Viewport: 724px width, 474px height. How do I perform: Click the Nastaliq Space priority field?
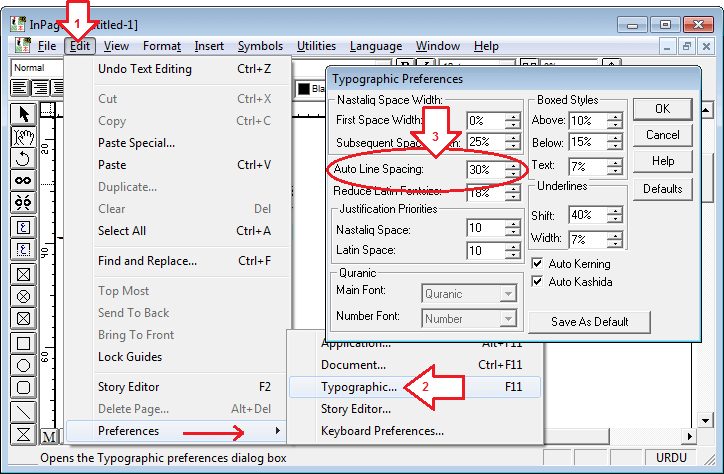[485, 229]
